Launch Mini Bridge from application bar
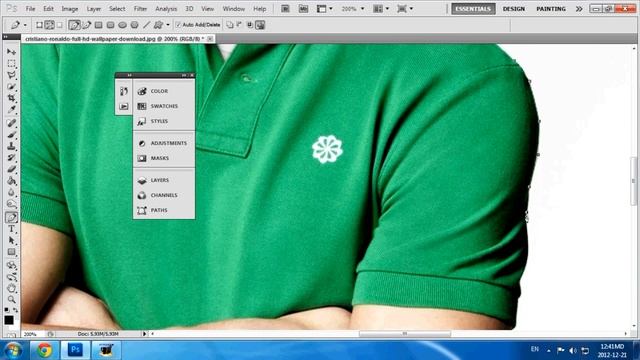640x360 pixels. coord(303,9)
